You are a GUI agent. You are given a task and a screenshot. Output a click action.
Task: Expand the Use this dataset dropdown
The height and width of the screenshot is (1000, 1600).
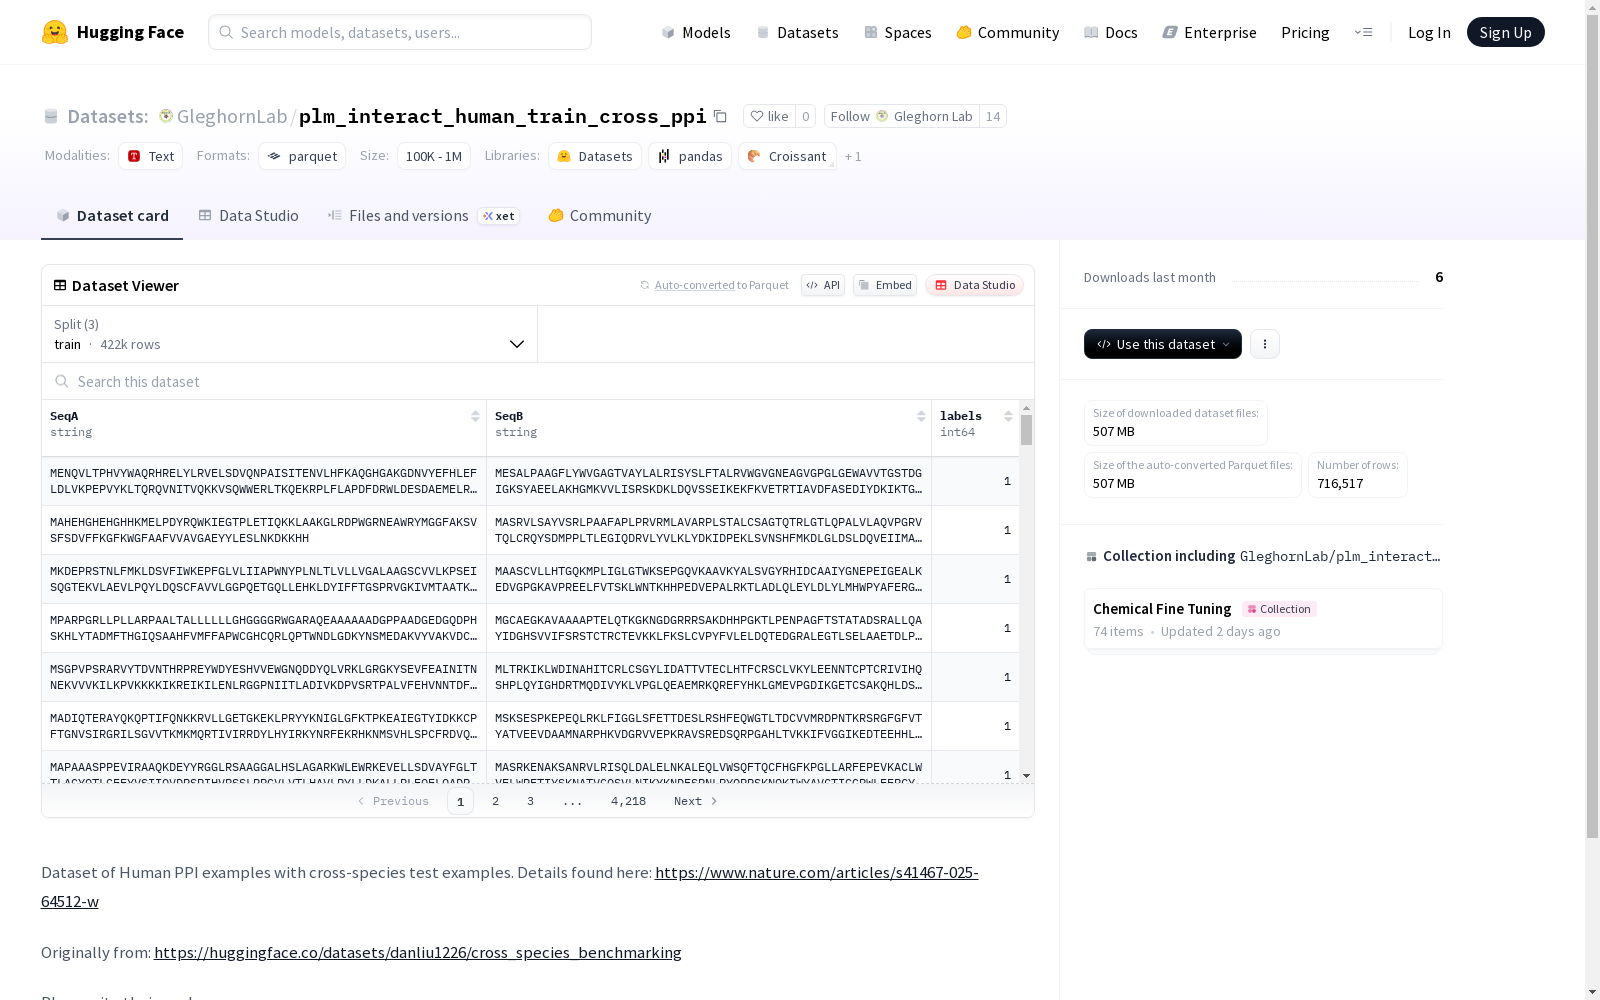1163,344
